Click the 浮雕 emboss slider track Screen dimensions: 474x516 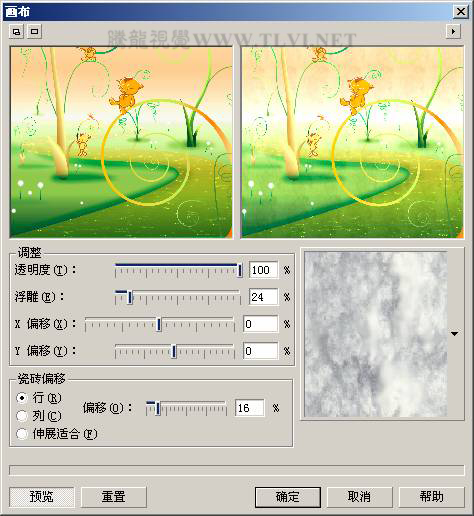pos(178,297)
